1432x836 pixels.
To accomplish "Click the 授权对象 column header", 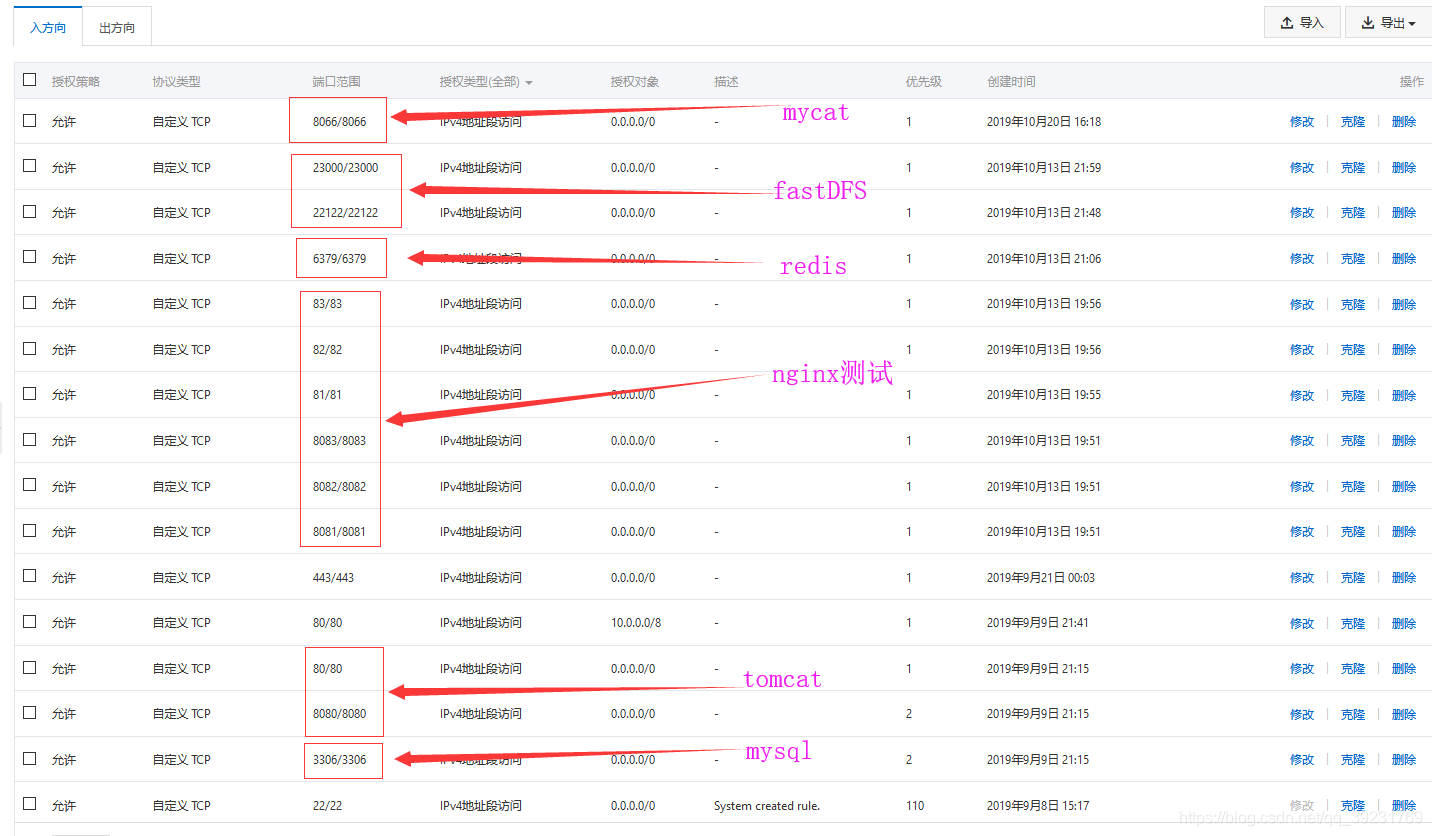I will tap(635, 82).
